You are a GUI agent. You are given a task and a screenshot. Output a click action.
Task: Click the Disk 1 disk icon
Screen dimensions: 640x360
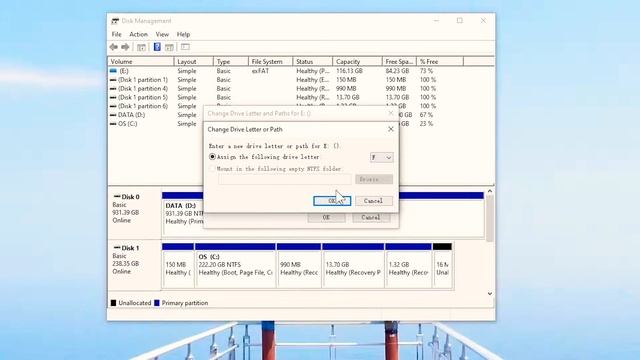[x=117, y=248]
